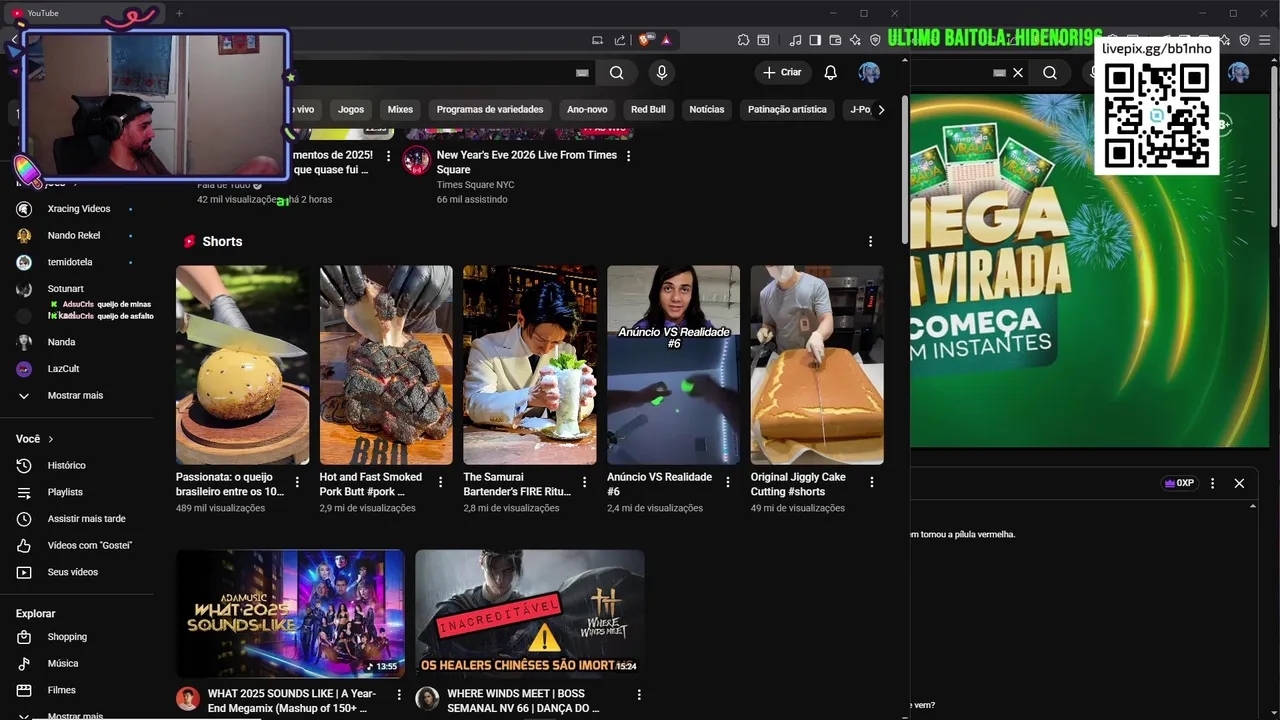Image resolution: width=1280 pixels, height=720 pixels.
Task: Open options for the New Year's Eve 2026 video
Action: coord(628,156)
